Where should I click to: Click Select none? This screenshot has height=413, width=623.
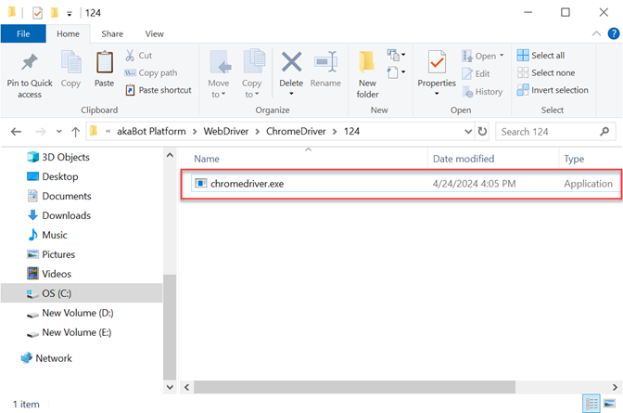(546, 73)
